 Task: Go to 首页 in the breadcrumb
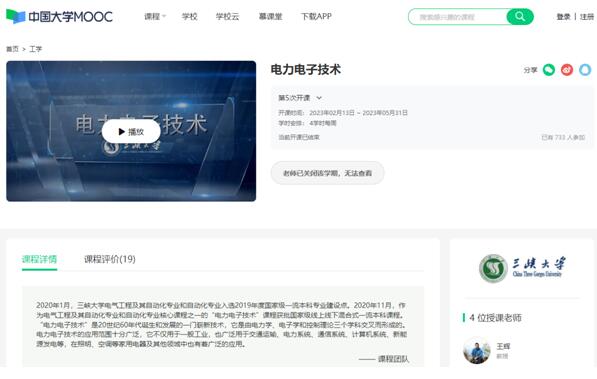12,49
